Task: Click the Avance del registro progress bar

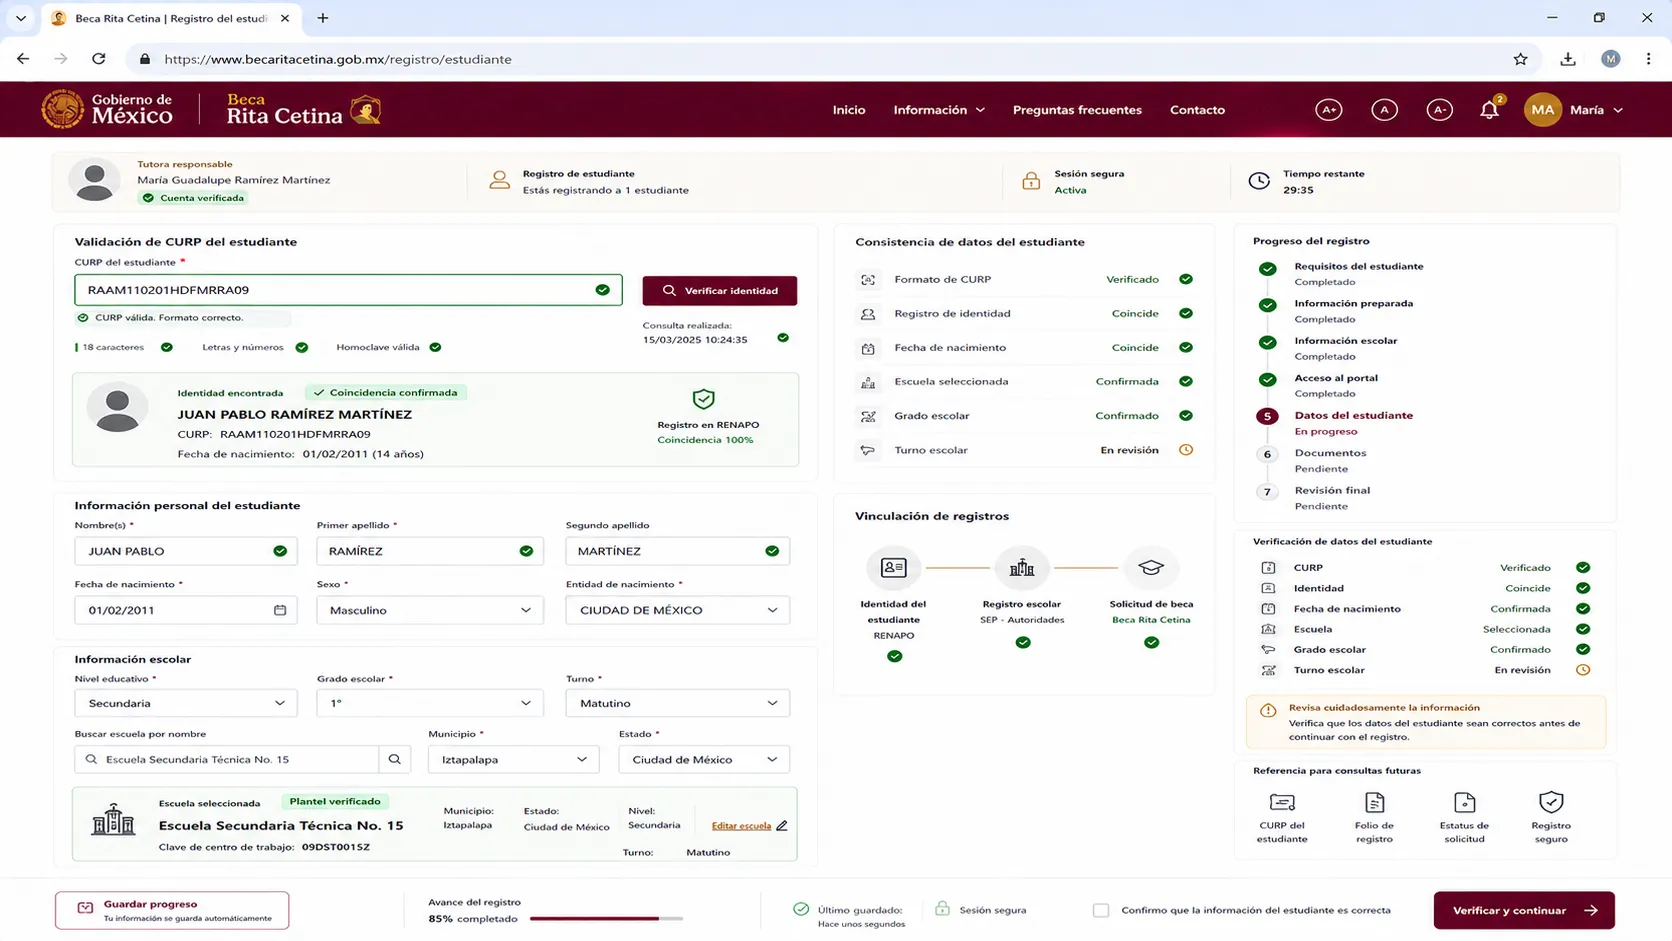Action: pos(606,918)
